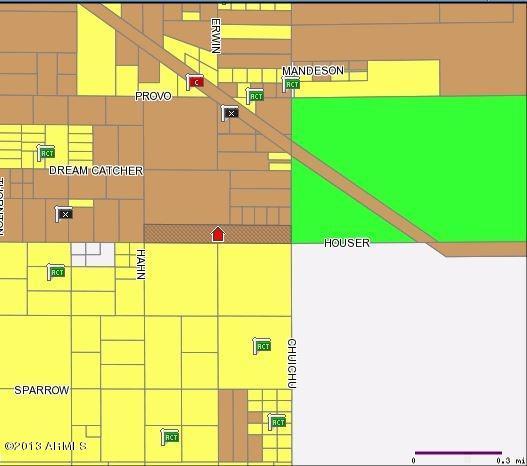Click the black X flag below Dream Catcher
Screen dimensions: 527x466
(x=64, y=214)
